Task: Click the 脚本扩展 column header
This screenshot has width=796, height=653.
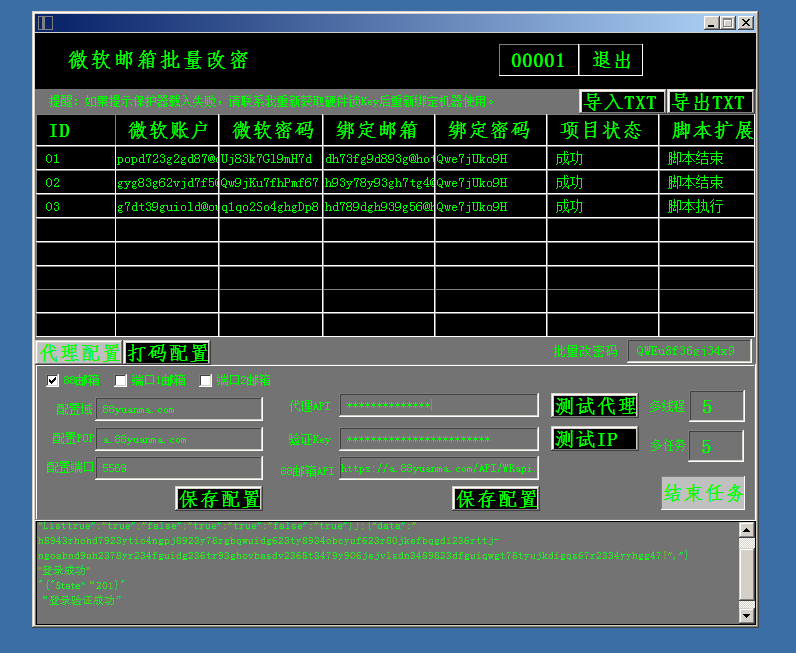Action: [x=707, y=130]
